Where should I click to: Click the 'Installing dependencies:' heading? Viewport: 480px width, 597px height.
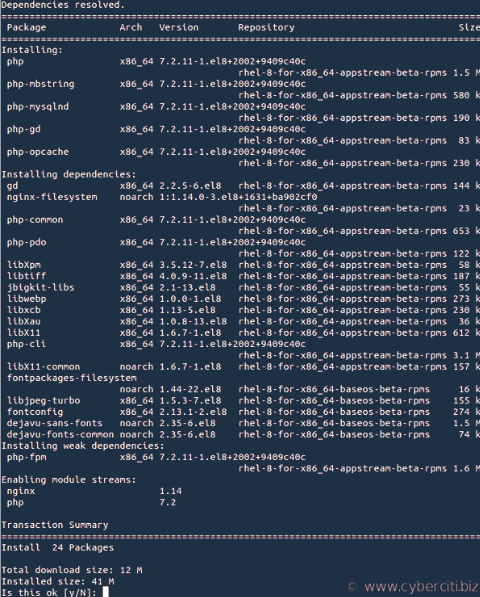[69, 174]
